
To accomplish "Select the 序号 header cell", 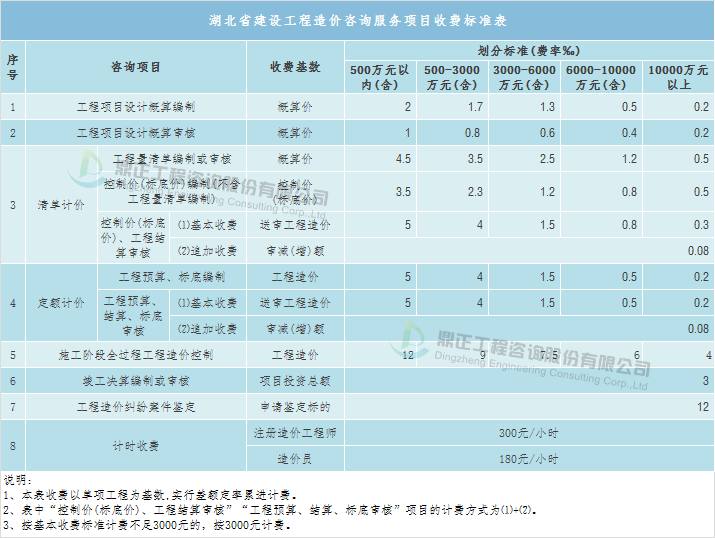I will tap(12, 67).
